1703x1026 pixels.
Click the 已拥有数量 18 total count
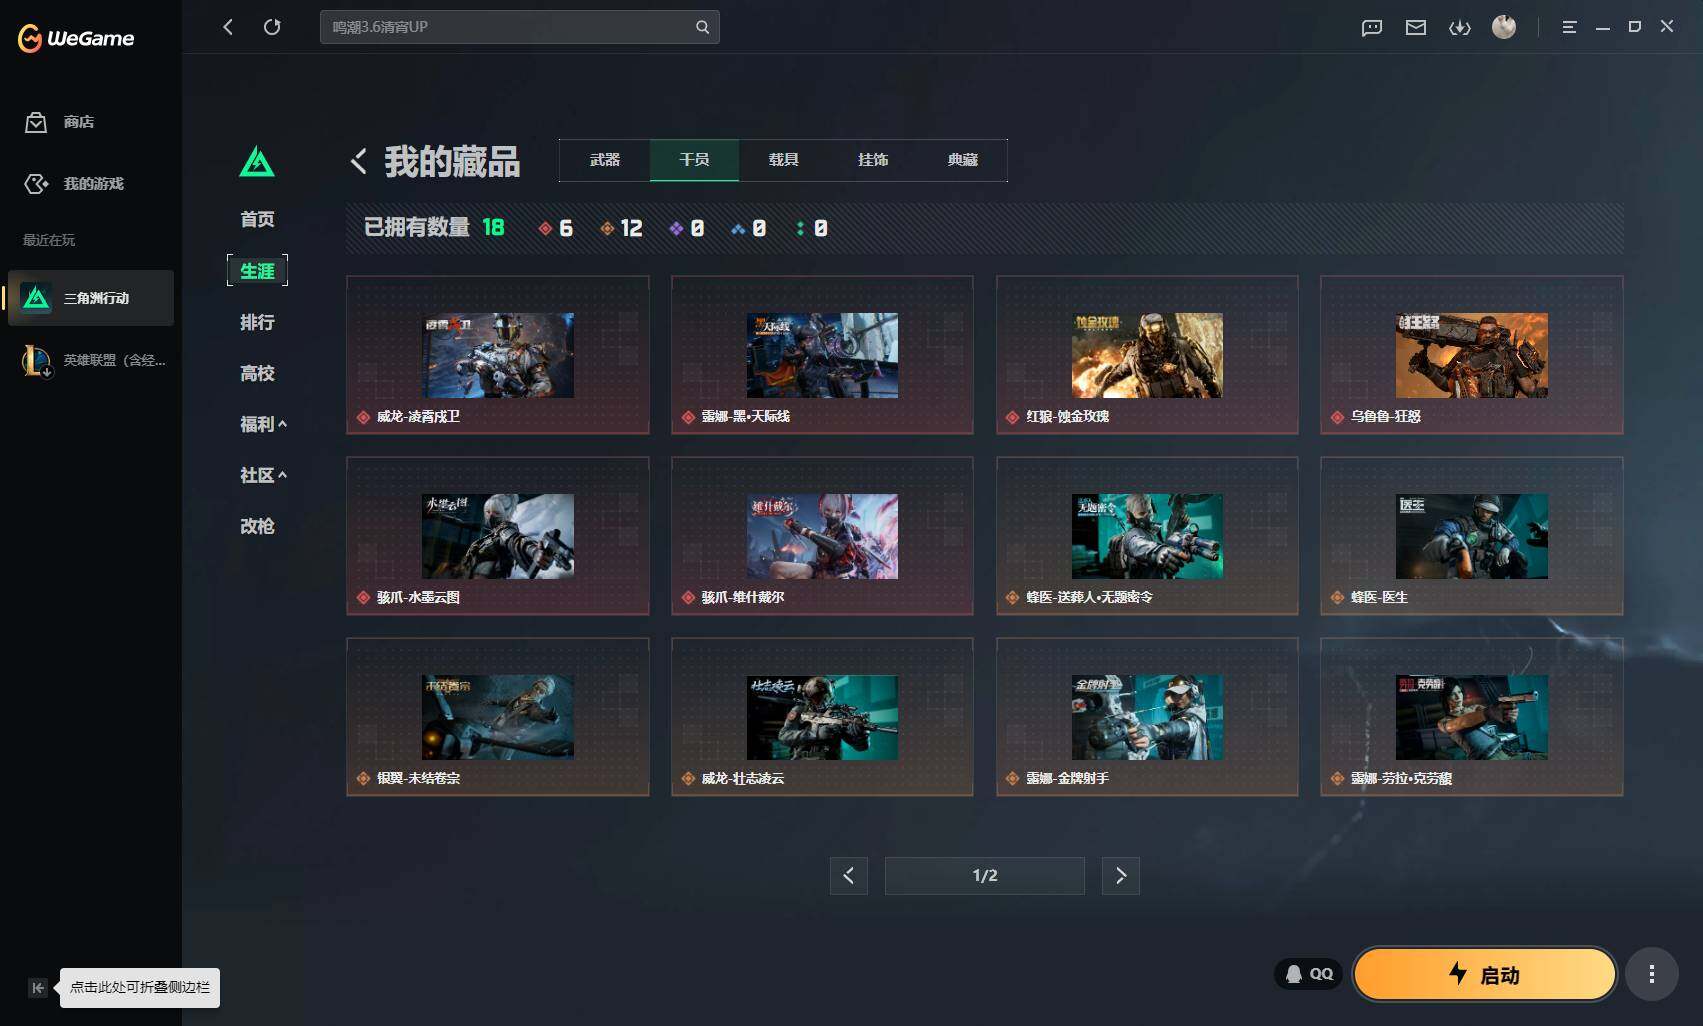434,228
